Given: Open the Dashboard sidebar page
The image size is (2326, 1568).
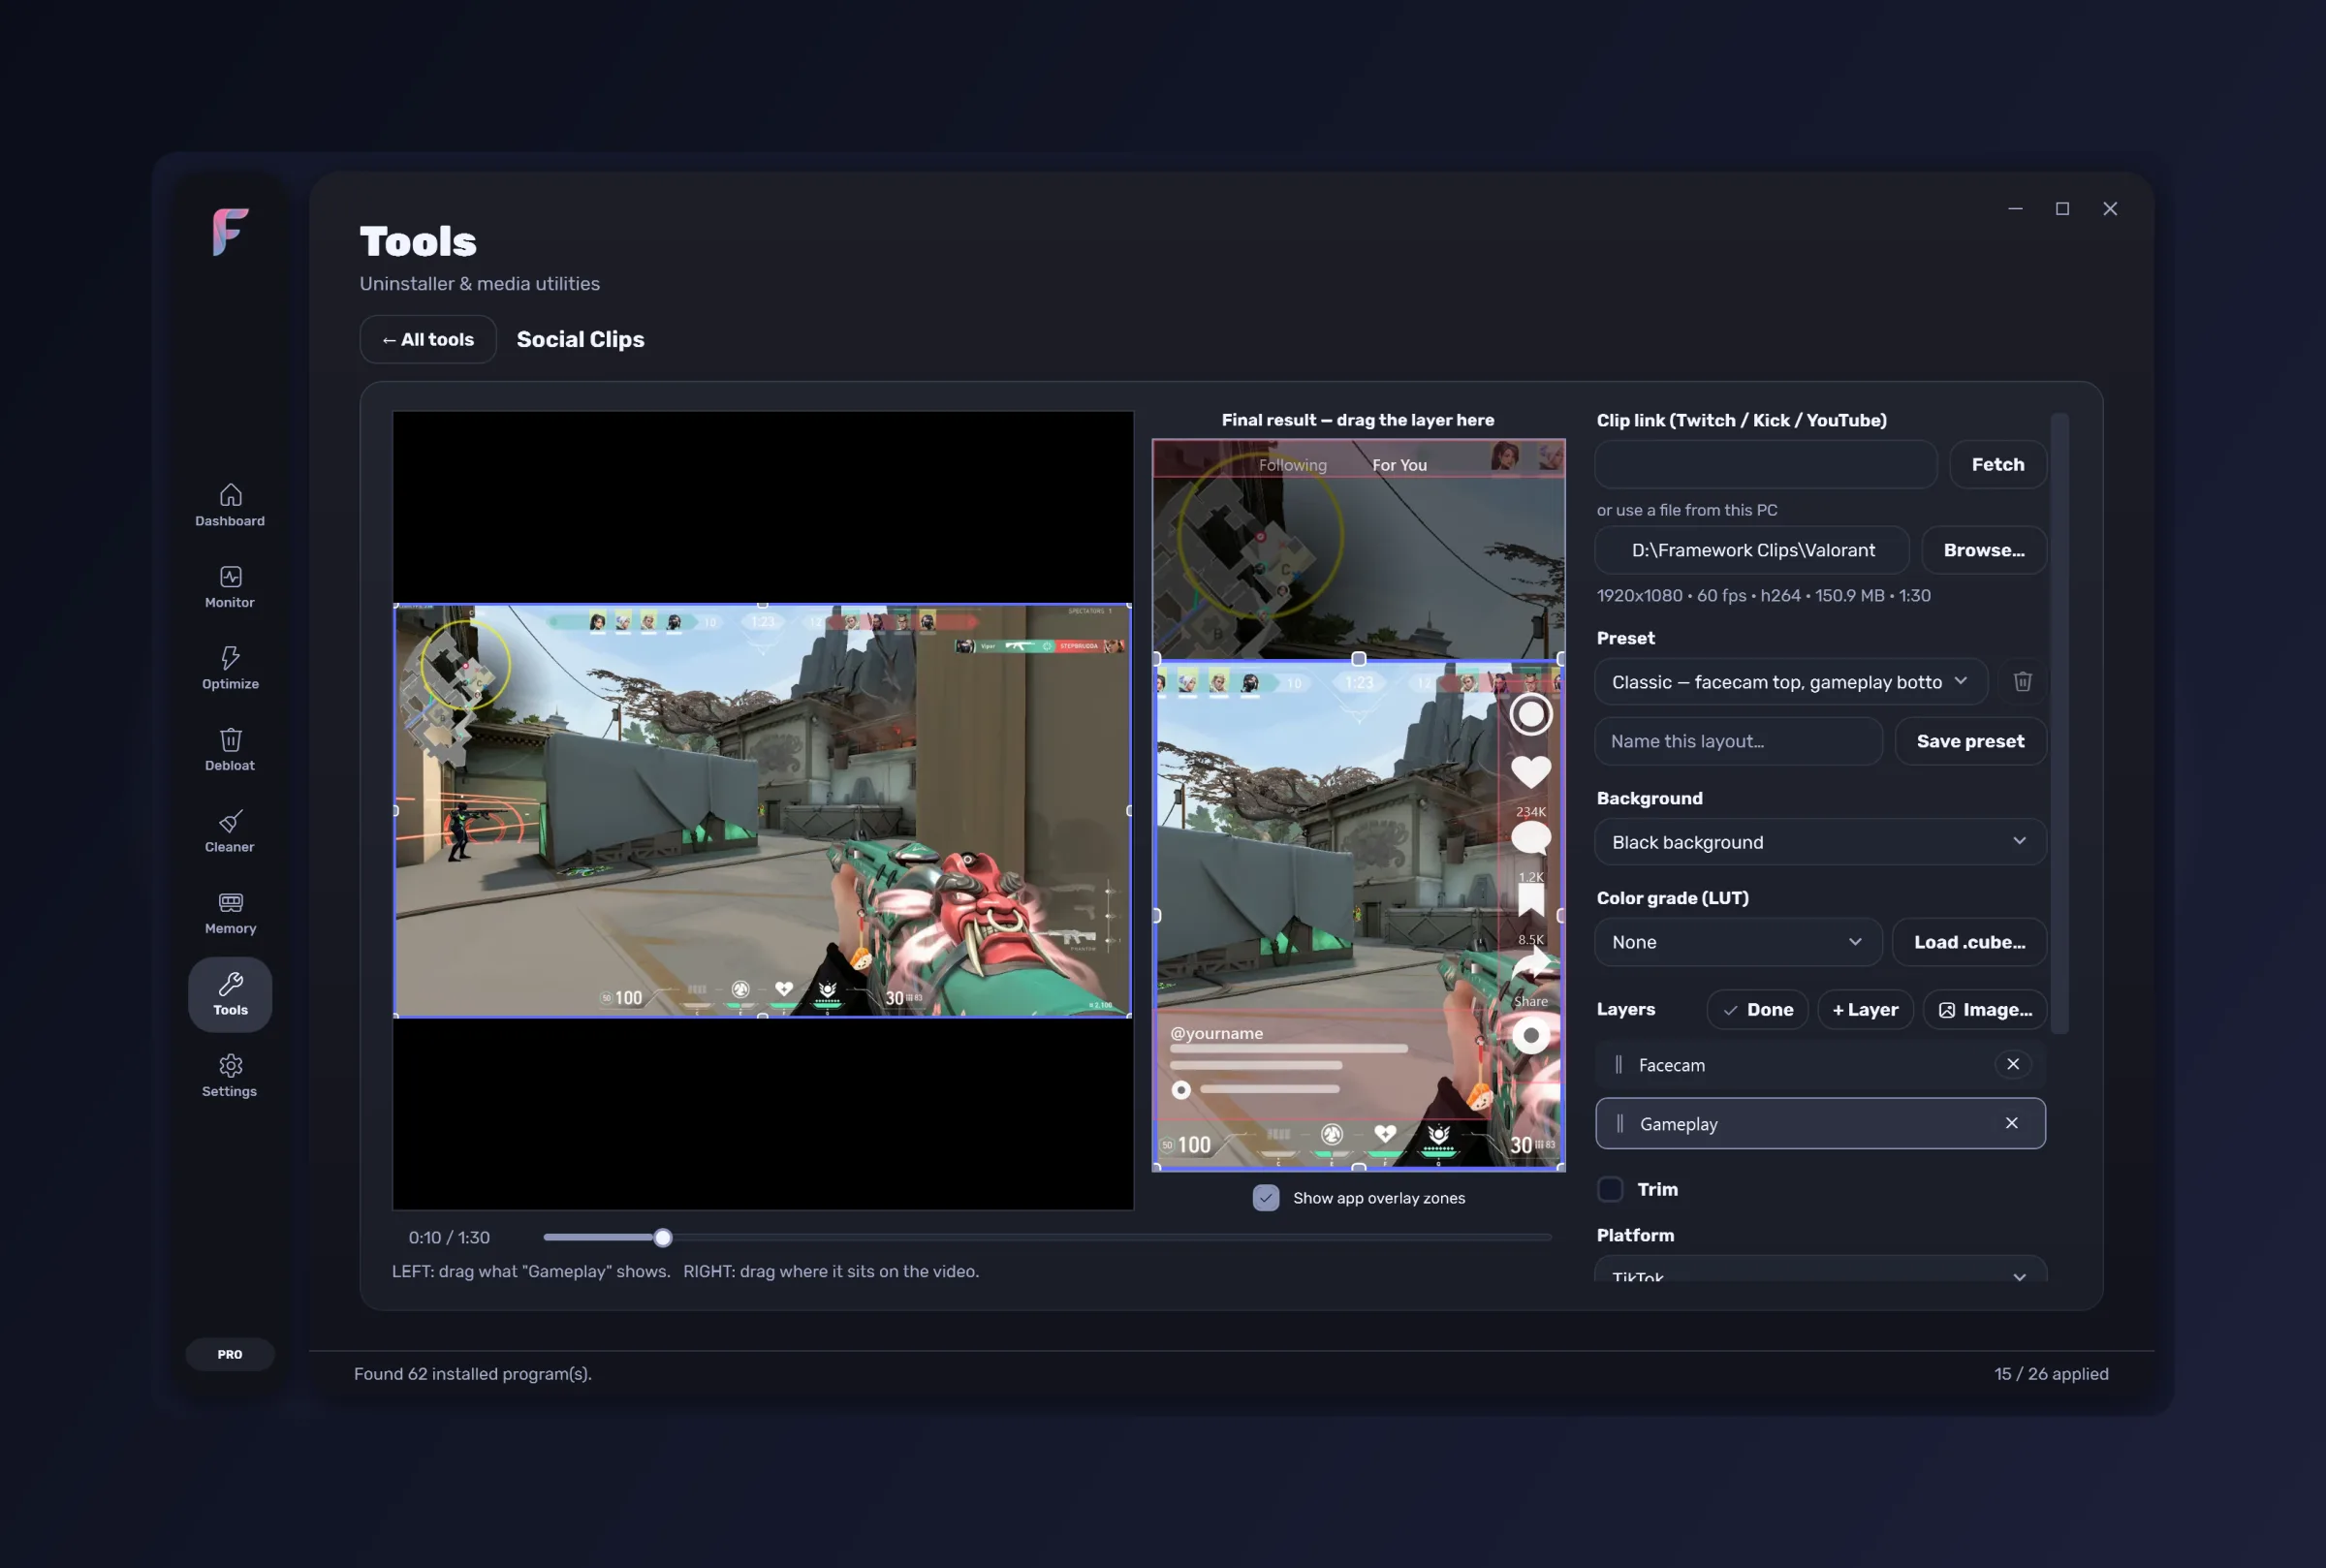Looking at the screenshot, I should coord(230,505).
